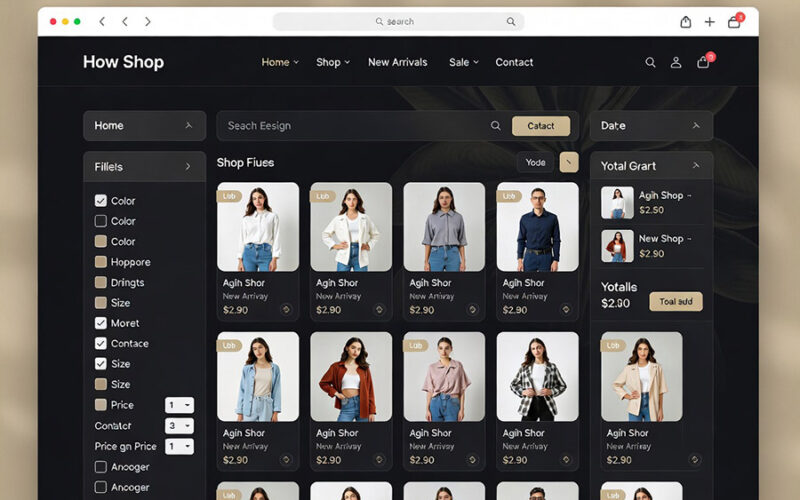Viewport: 800px width, 500px height.
Task: Open the rust red jacket product thumbnail
Action: [x=351, y=377]
